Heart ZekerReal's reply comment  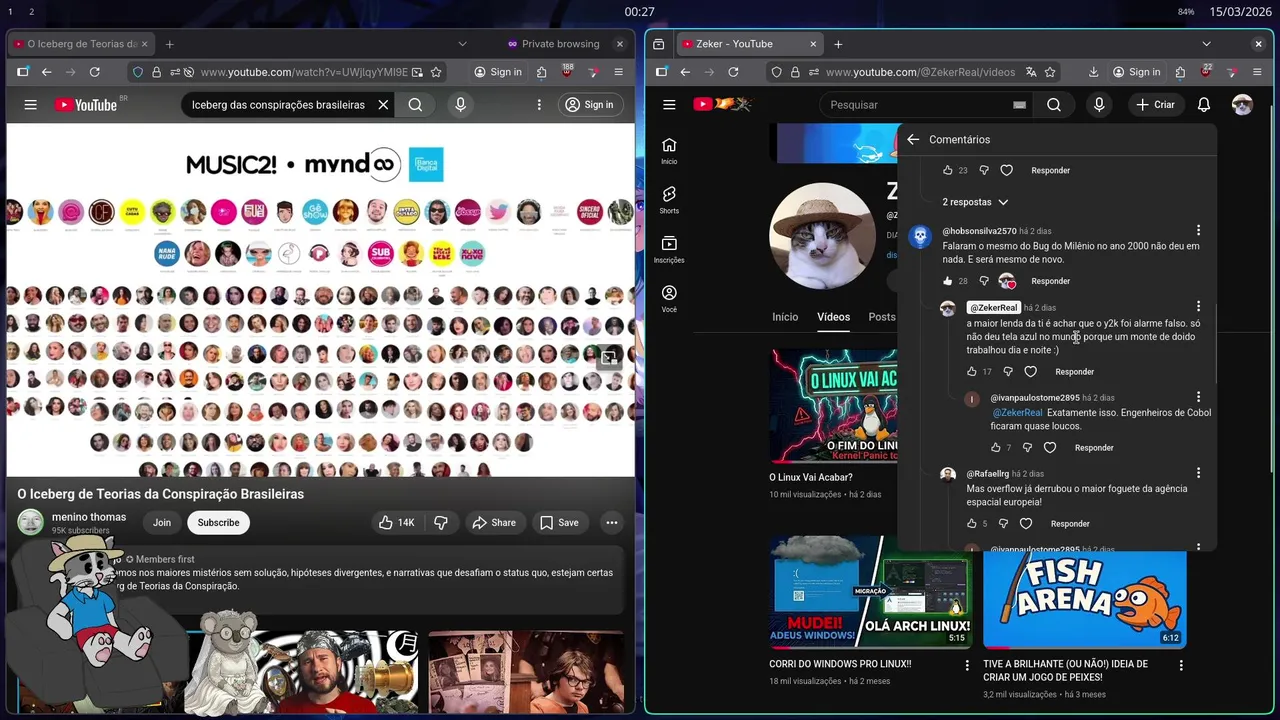click(x=1031, y=372)
